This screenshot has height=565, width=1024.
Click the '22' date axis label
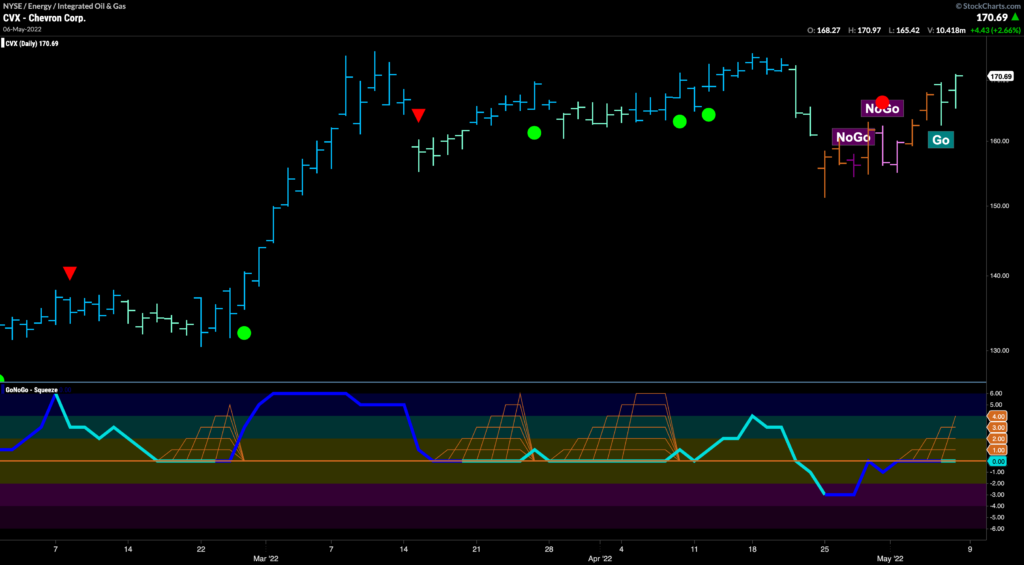[x=201, y=550]
